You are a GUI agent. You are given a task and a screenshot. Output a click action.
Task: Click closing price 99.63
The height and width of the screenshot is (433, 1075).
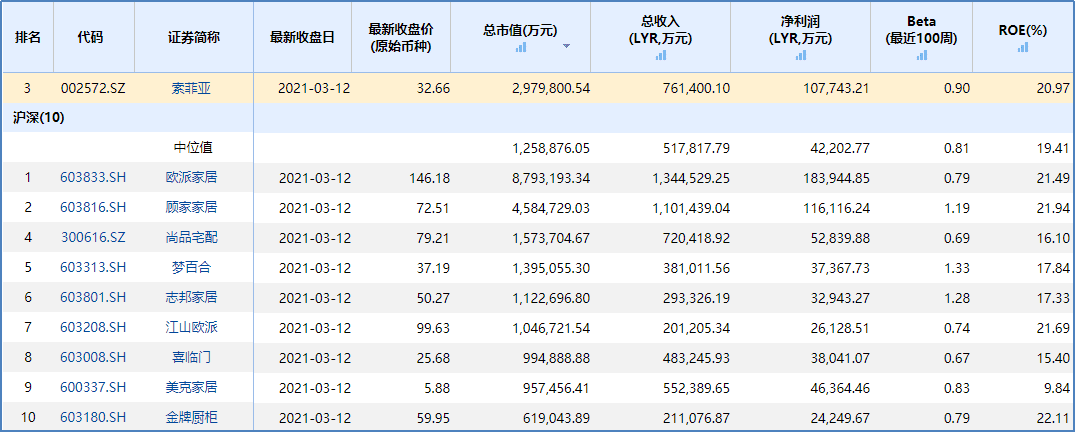tap(433, 327)
